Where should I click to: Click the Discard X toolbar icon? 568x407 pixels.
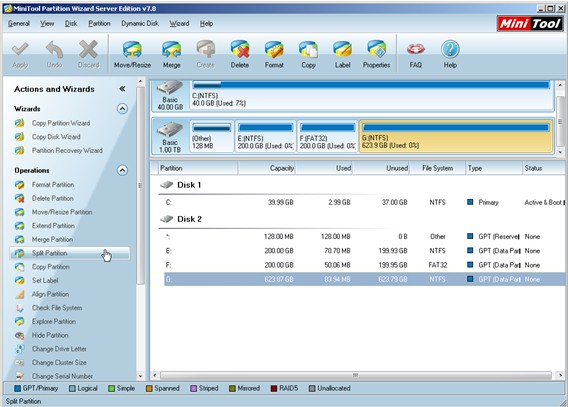(88, 50)
